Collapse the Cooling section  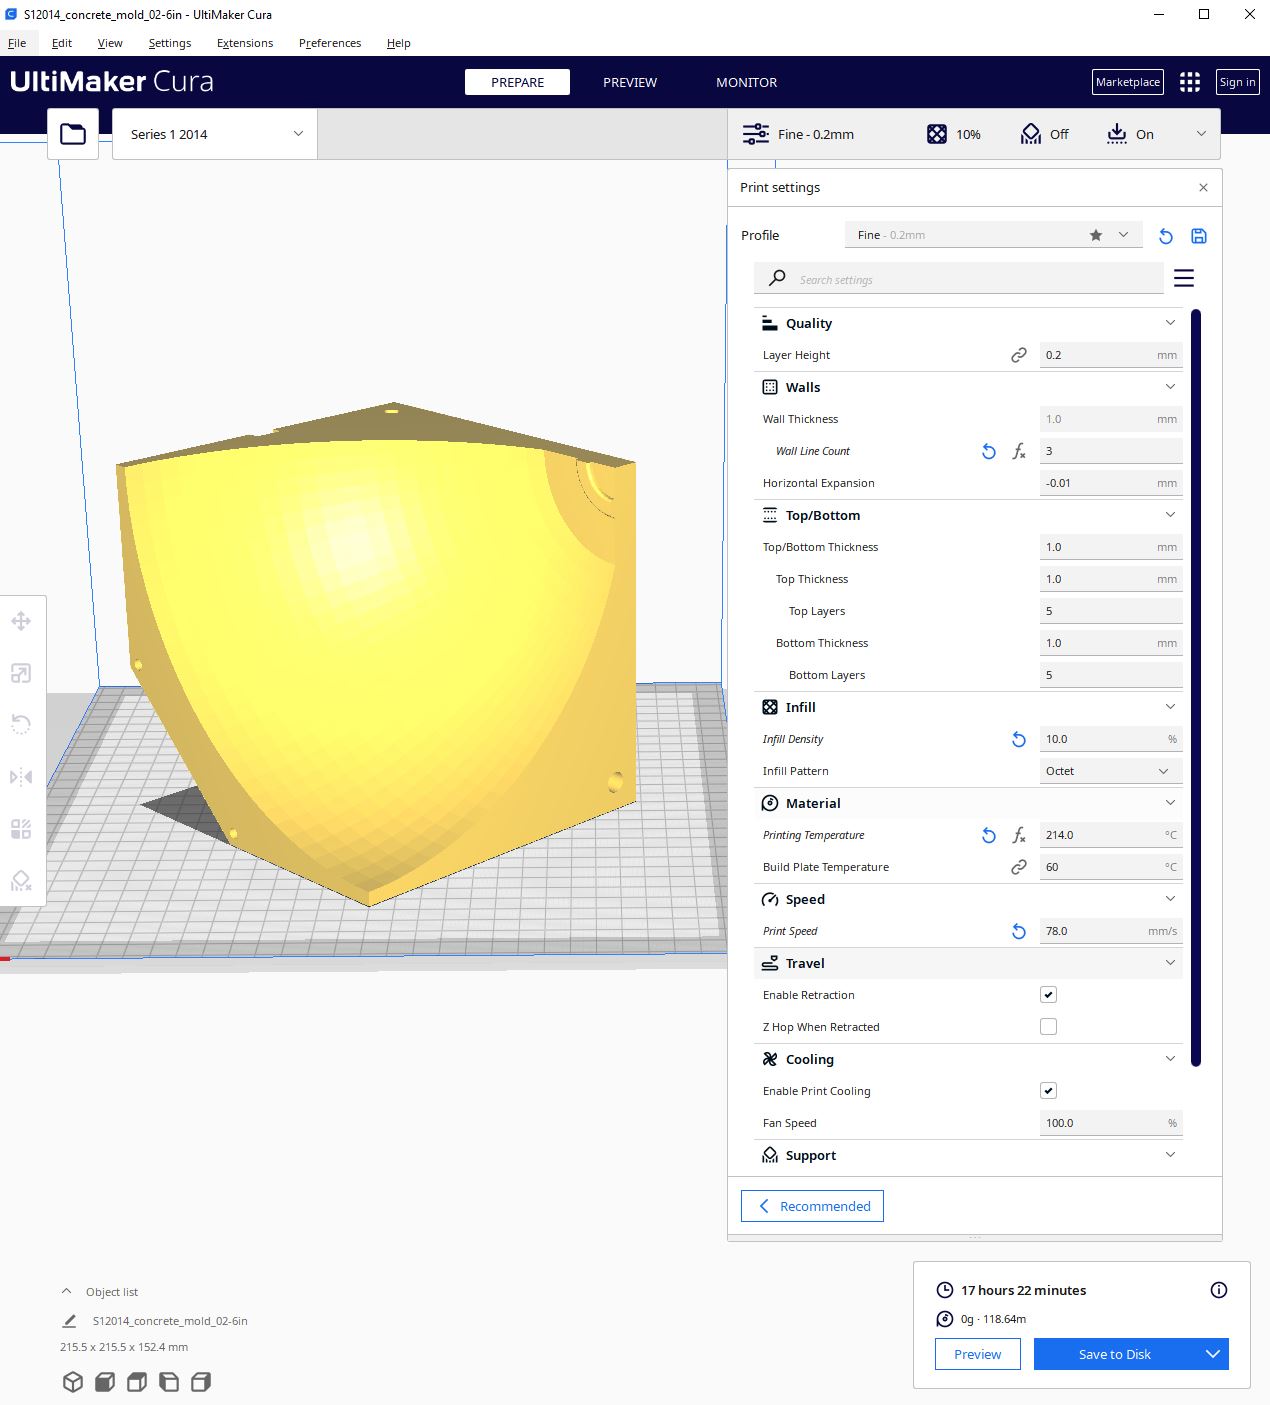pos(1170,1059)
